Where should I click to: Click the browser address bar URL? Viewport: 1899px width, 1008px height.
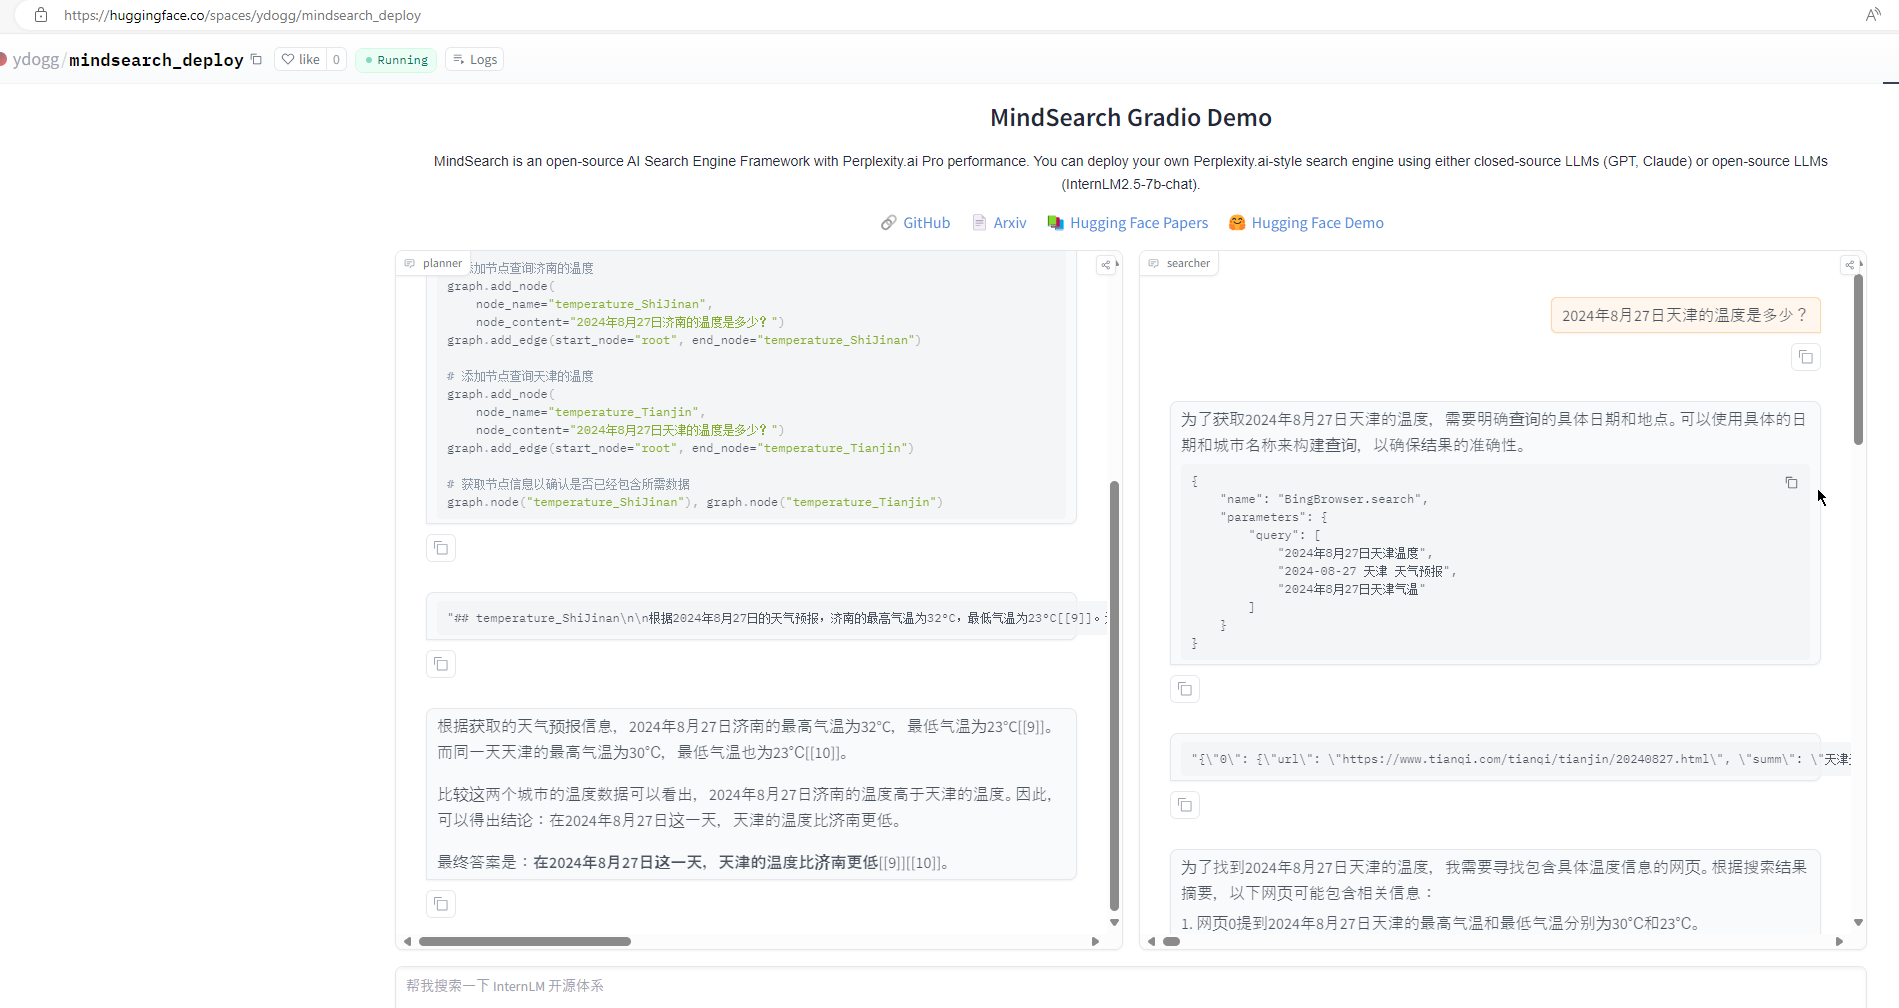click(x=242, y=15)
